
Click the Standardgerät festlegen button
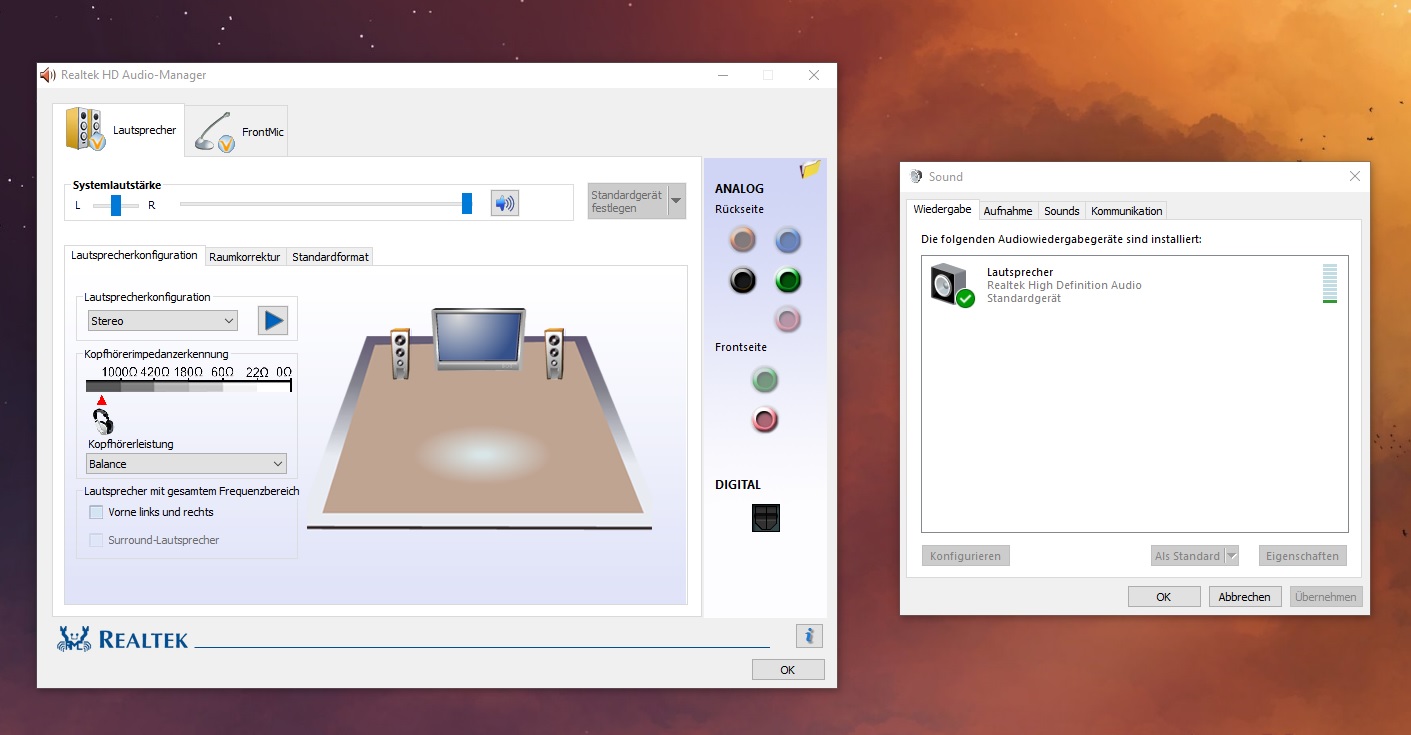coord(627,201)
